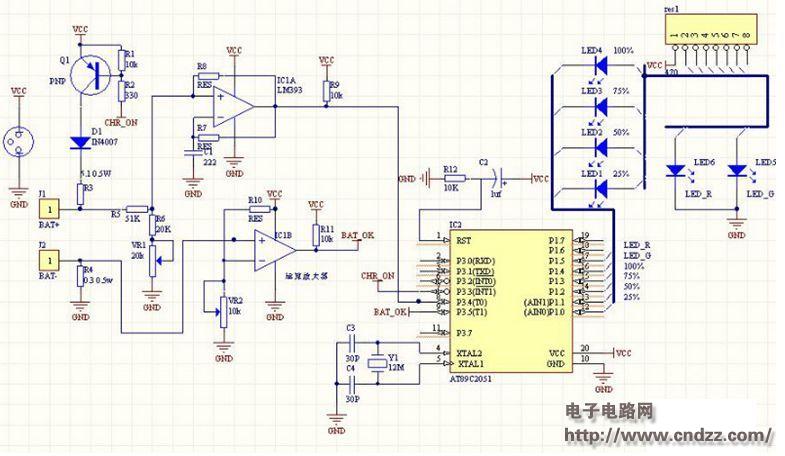
Task: Click the XTAL1 pin label
Action: (471, 363)
